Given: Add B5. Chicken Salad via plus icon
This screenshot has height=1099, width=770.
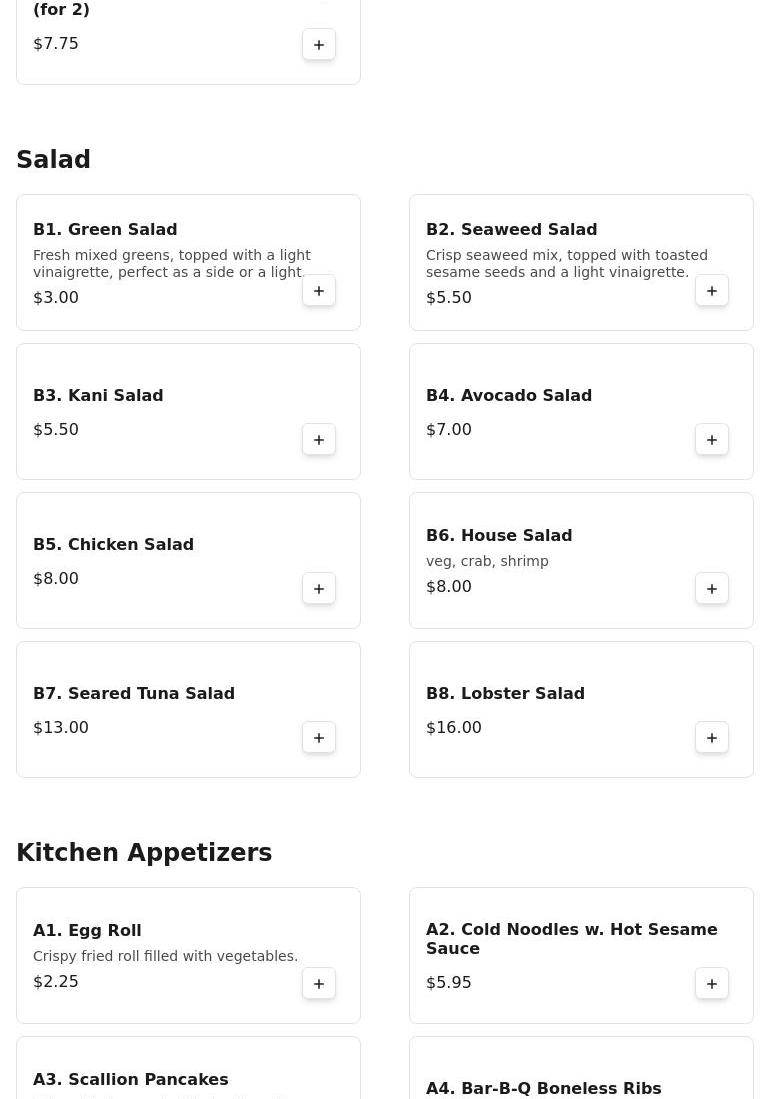Looking at the screenshot, I should tap(319, 589).
